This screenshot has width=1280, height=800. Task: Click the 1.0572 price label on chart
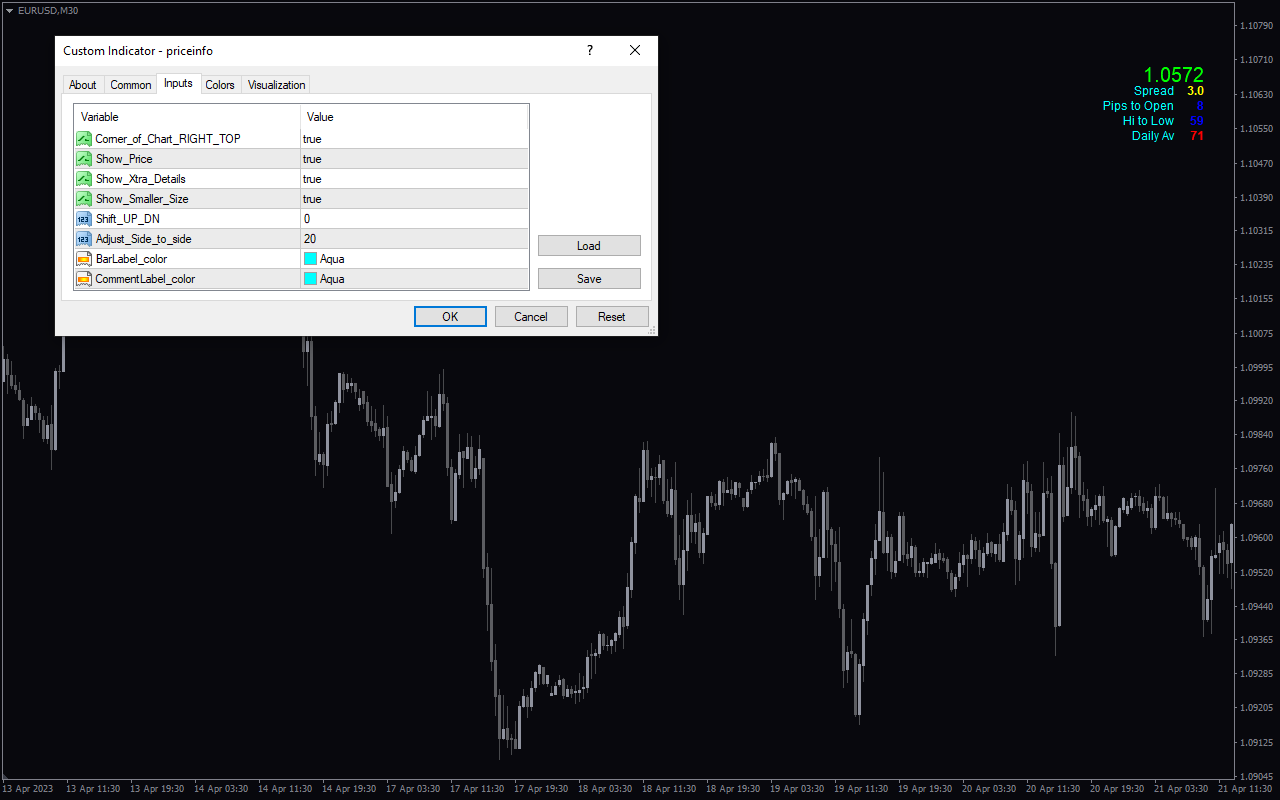[x=1174, y=75]
